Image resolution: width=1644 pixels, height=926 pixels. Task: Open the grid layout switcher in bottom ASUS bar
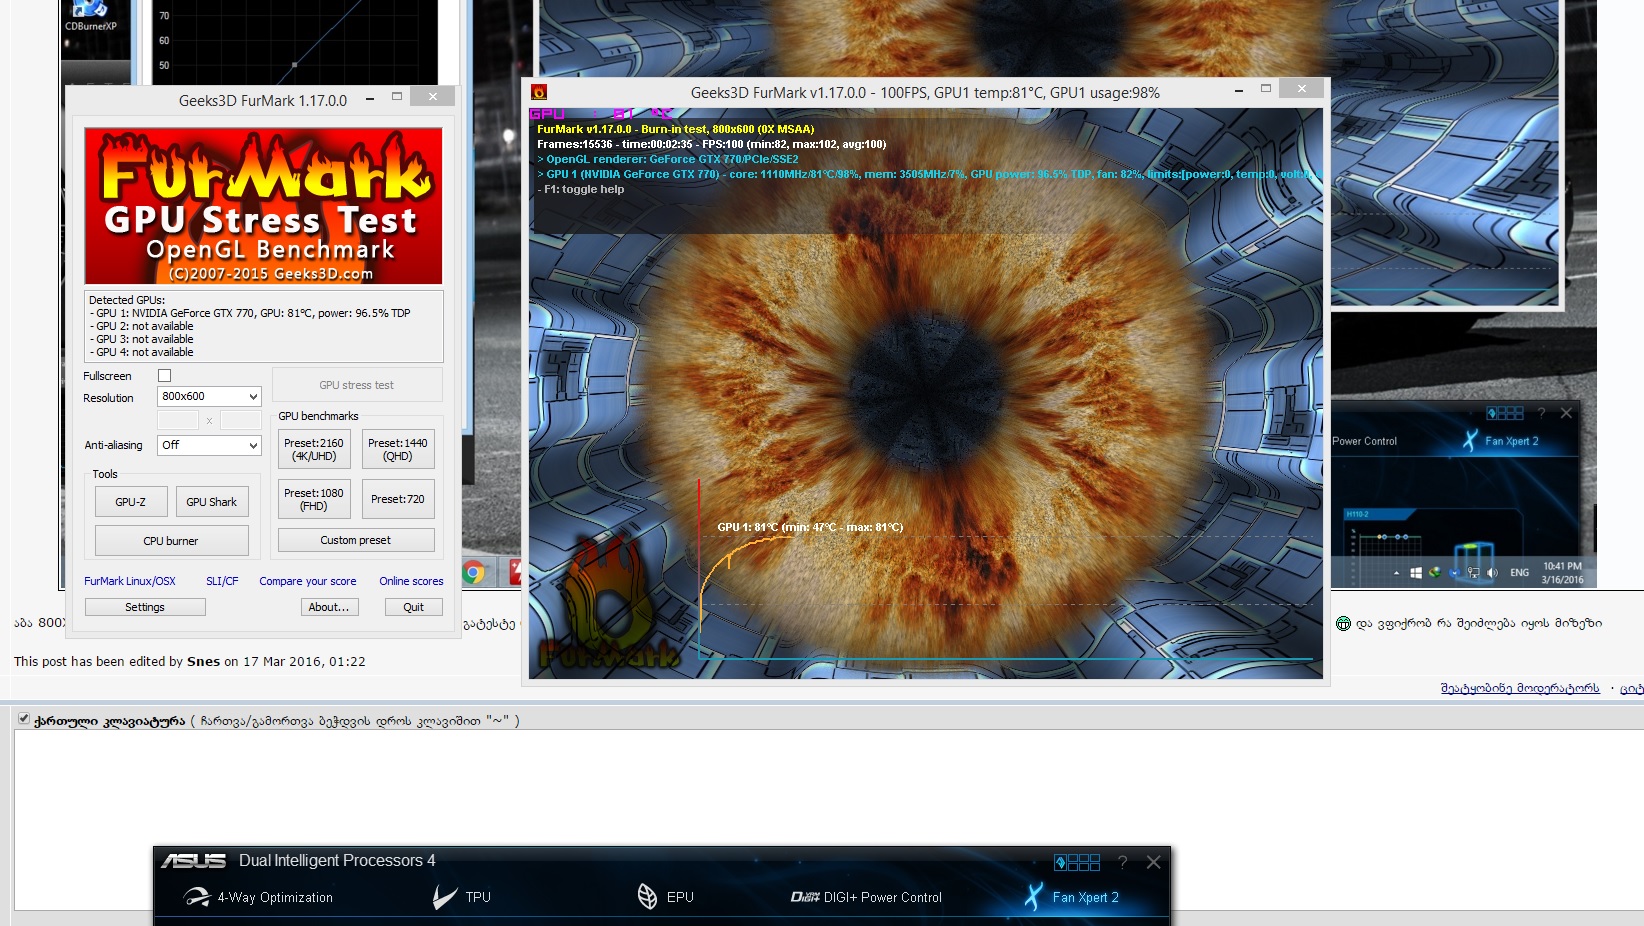(1077, 862)
